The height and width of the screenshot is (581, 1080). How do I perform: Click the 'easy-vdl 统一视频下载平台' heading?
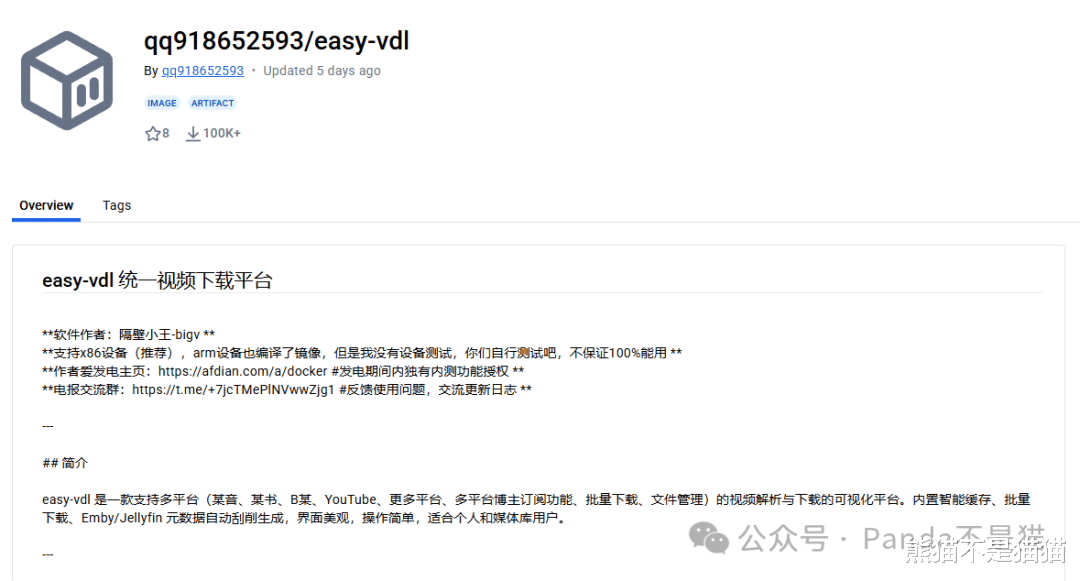pos(157,280)
